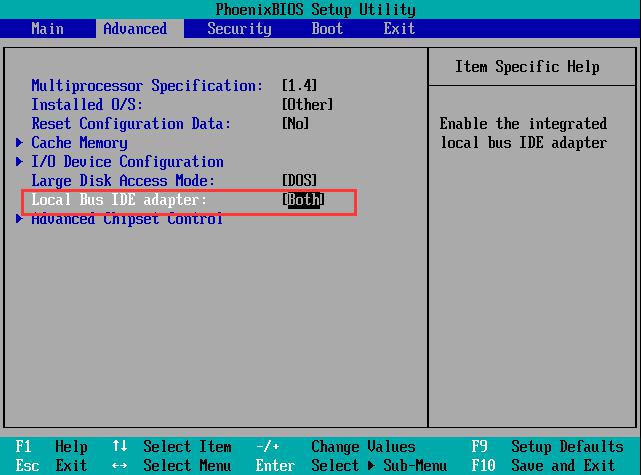
Task: Open the Security menu tab
Action: point(239,29)
